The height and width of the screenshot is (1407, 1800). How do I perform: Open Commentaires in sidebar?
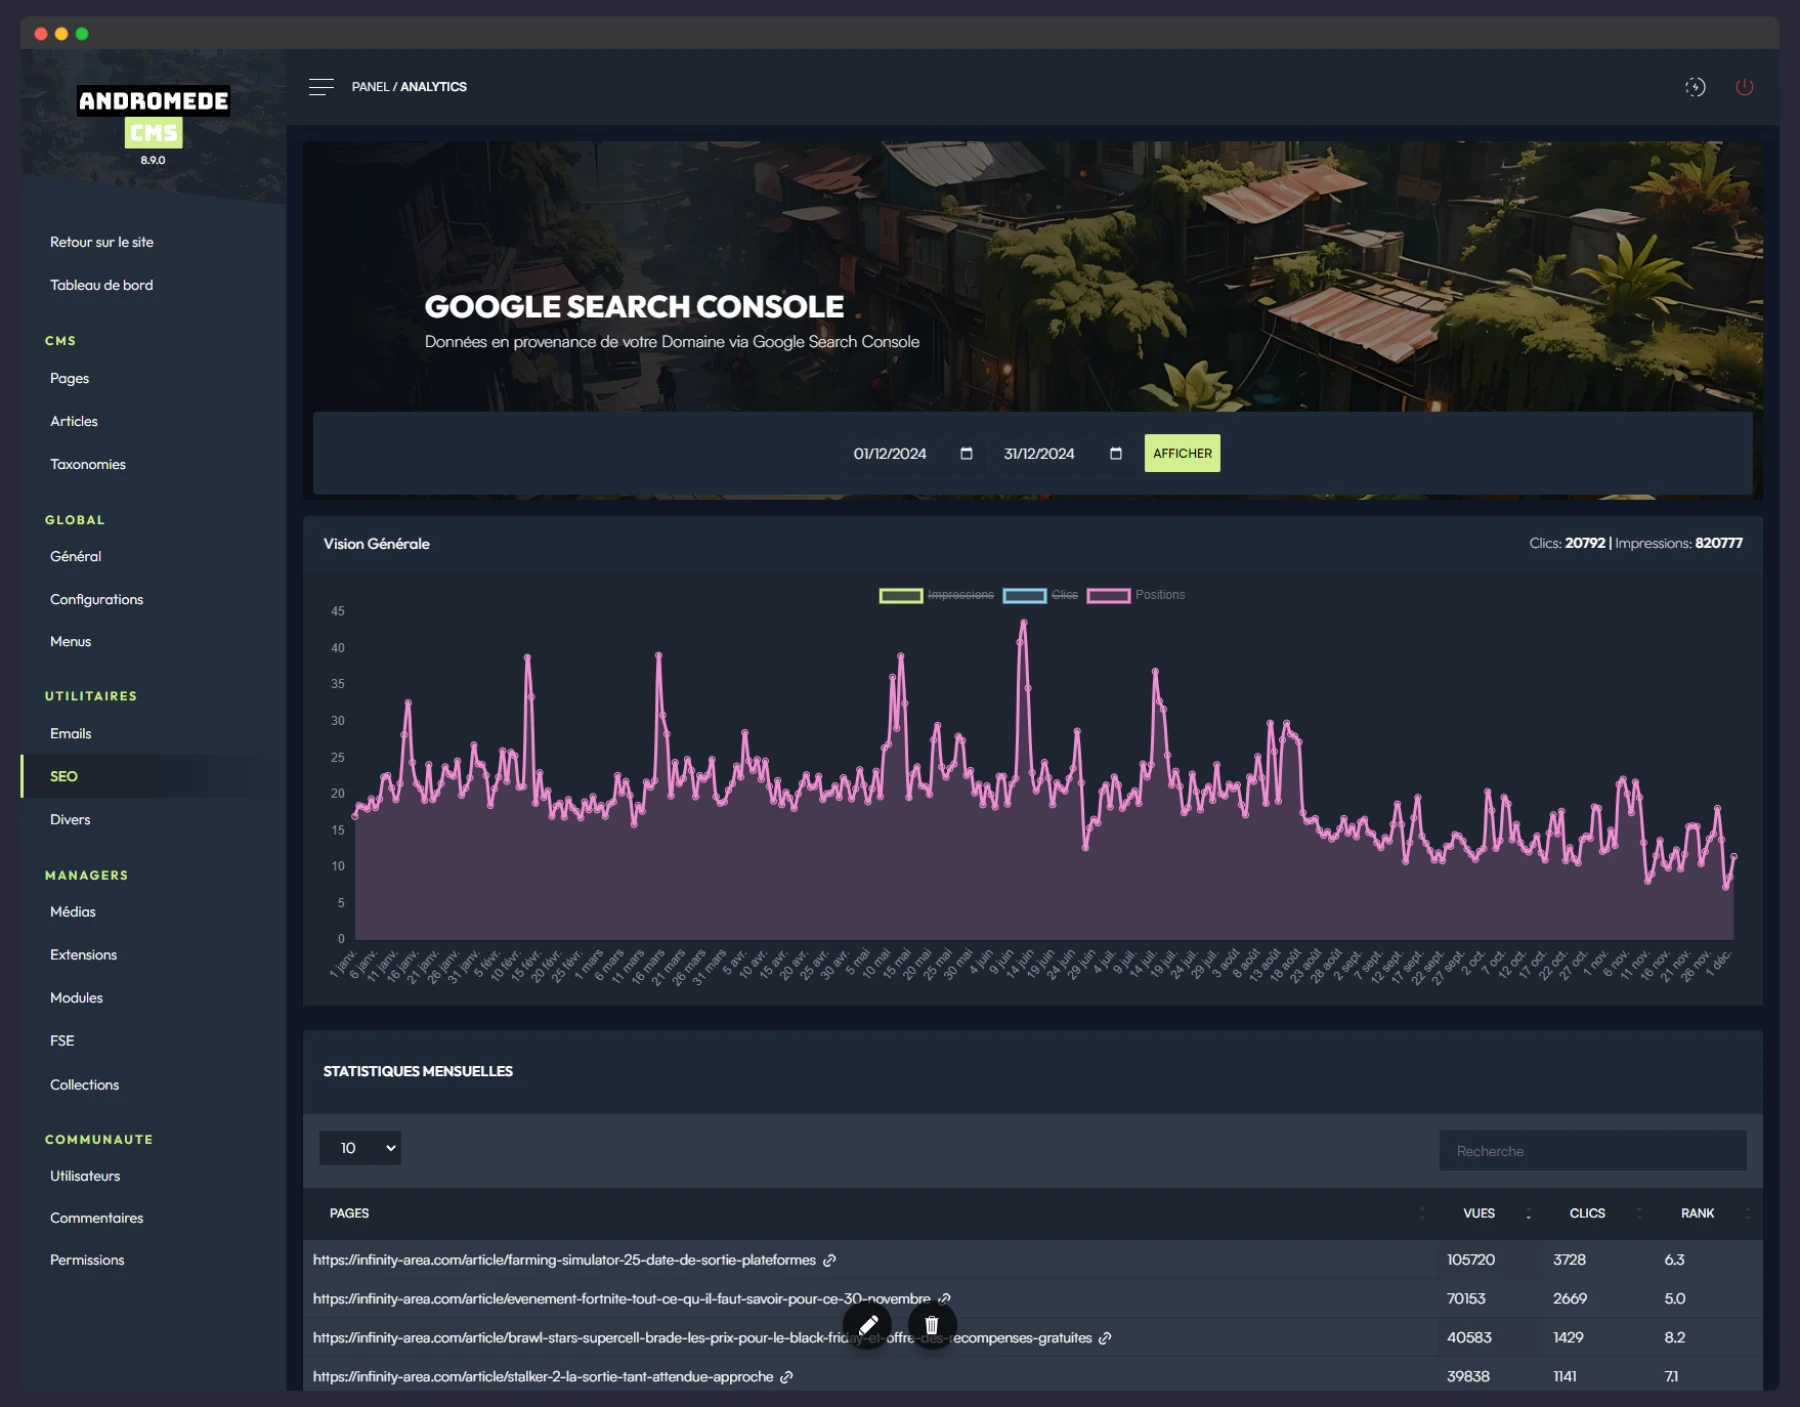pos(97,1218)
